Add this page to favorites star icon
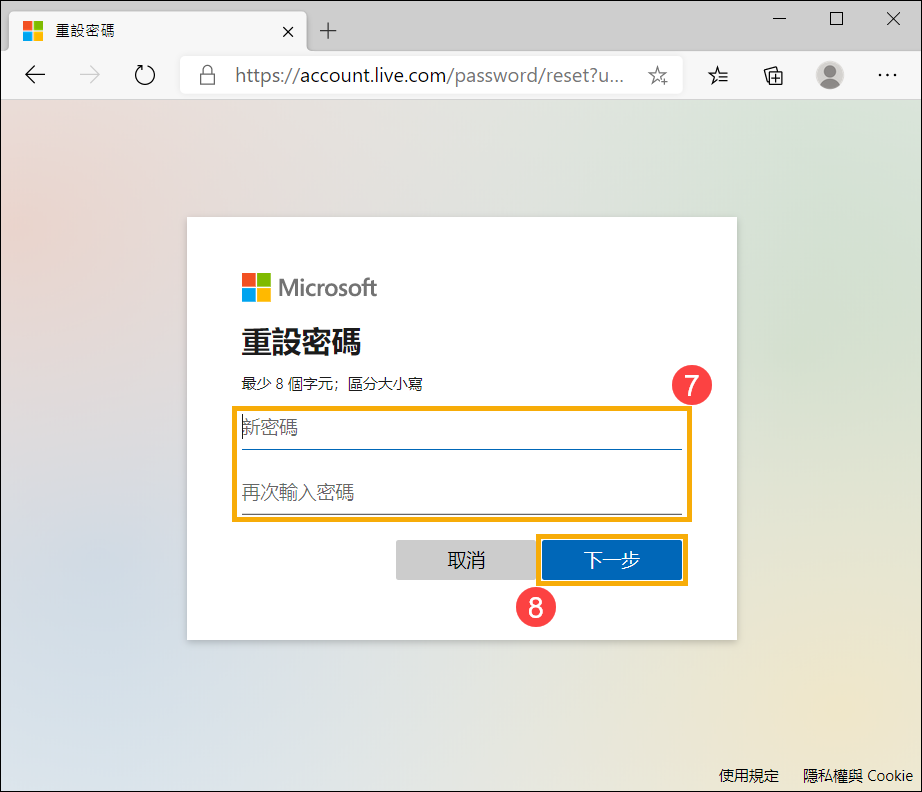Screen dimensions: 922x792 657,75
